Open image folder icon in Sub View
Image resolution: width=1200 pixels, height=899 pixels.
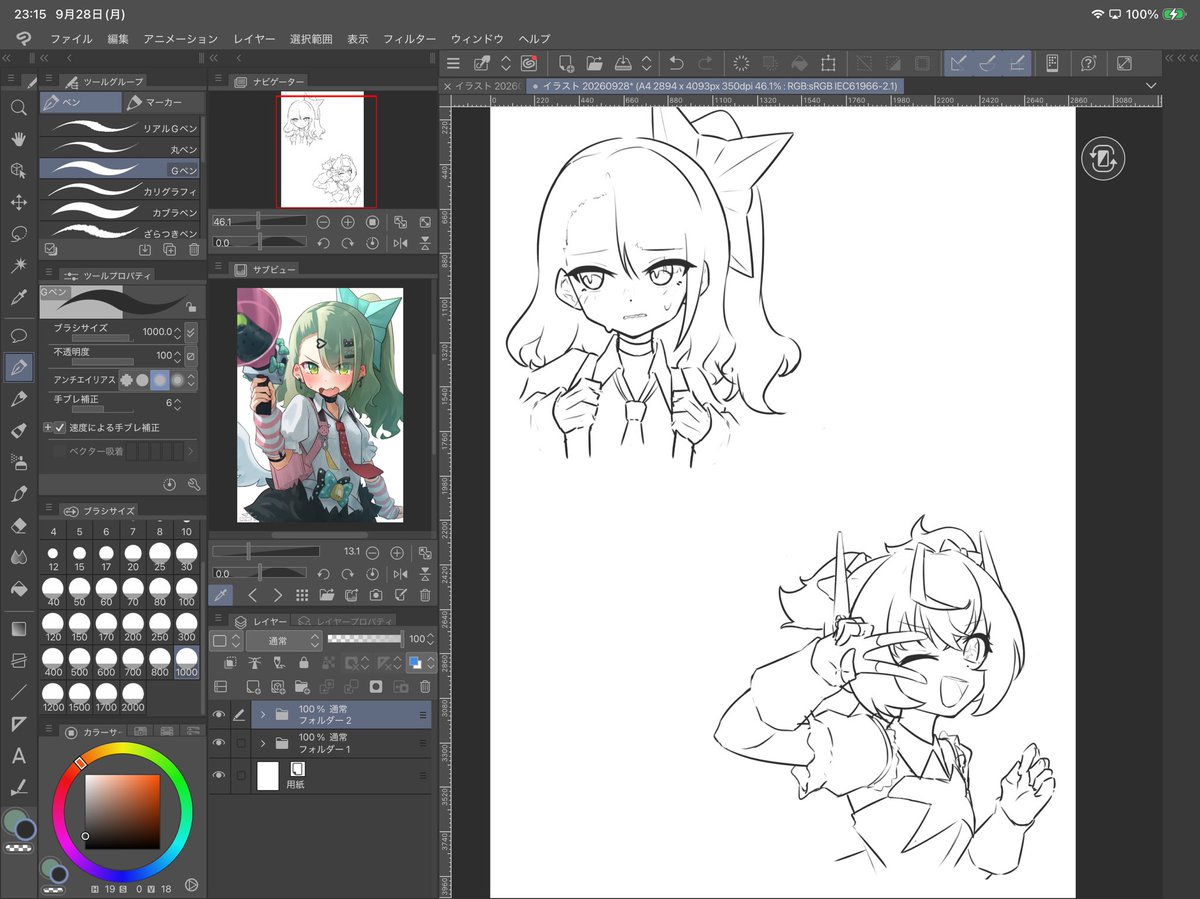coord(327,595)
